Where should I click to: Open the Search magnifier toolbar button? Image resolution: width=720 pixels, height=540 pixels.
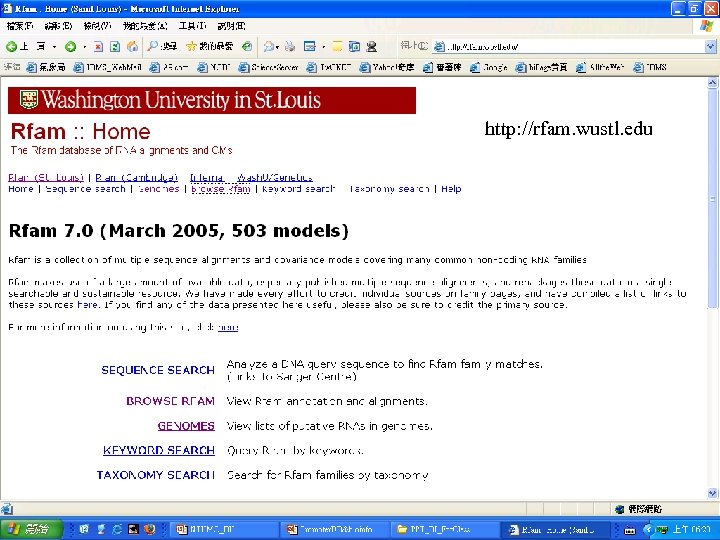click(162, 46)
